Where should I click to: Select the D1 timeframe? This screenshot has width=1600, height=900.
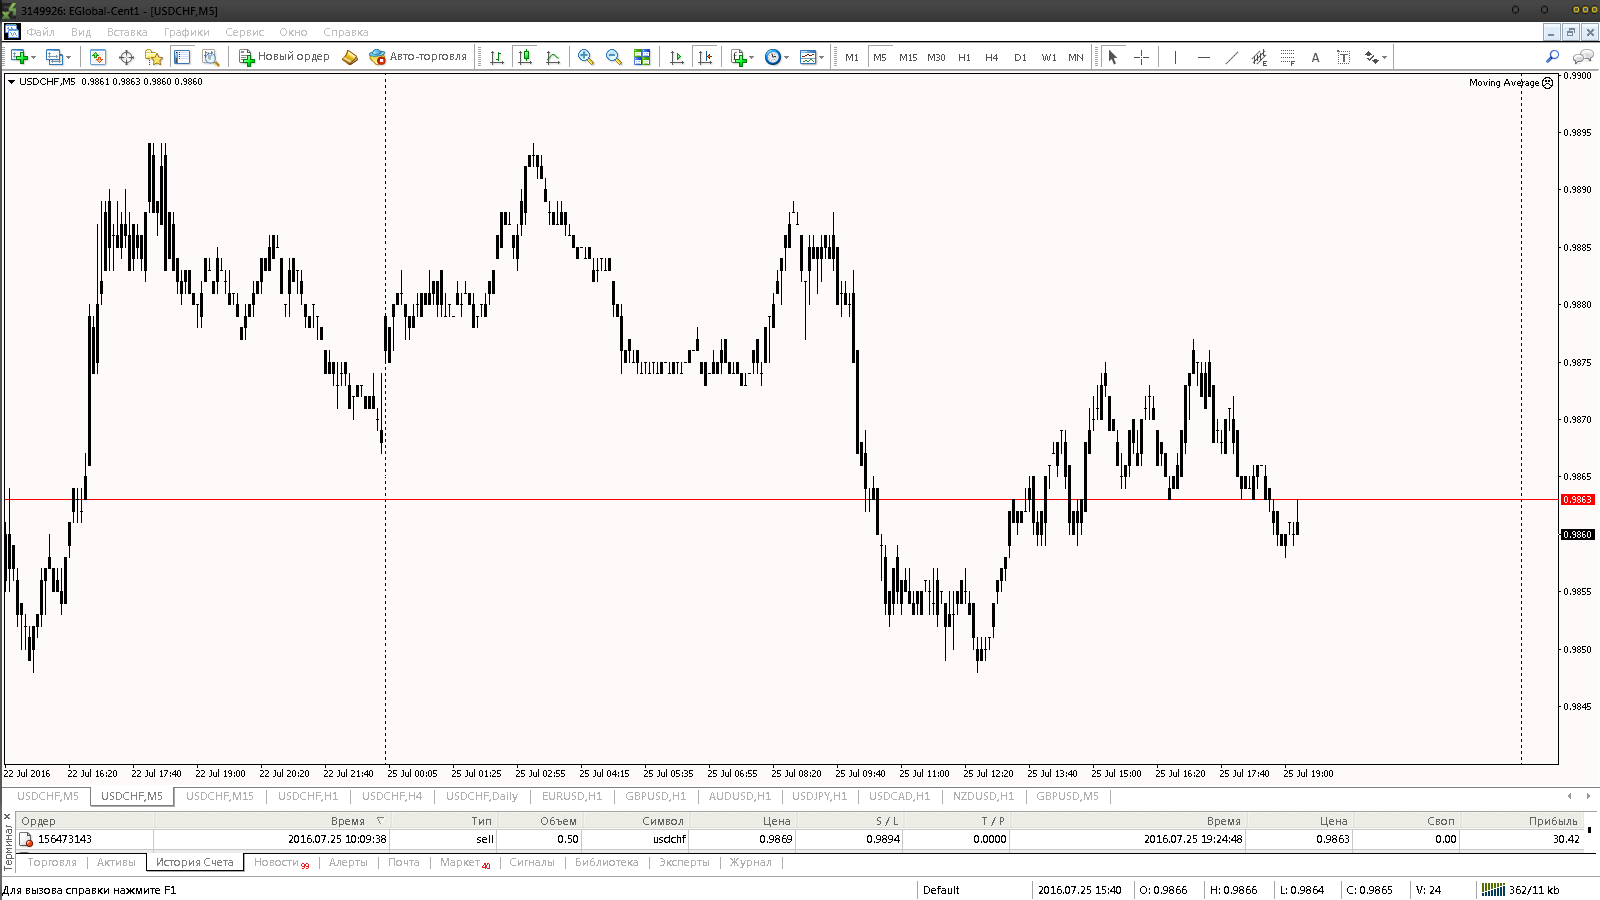tap(1020, 57)
